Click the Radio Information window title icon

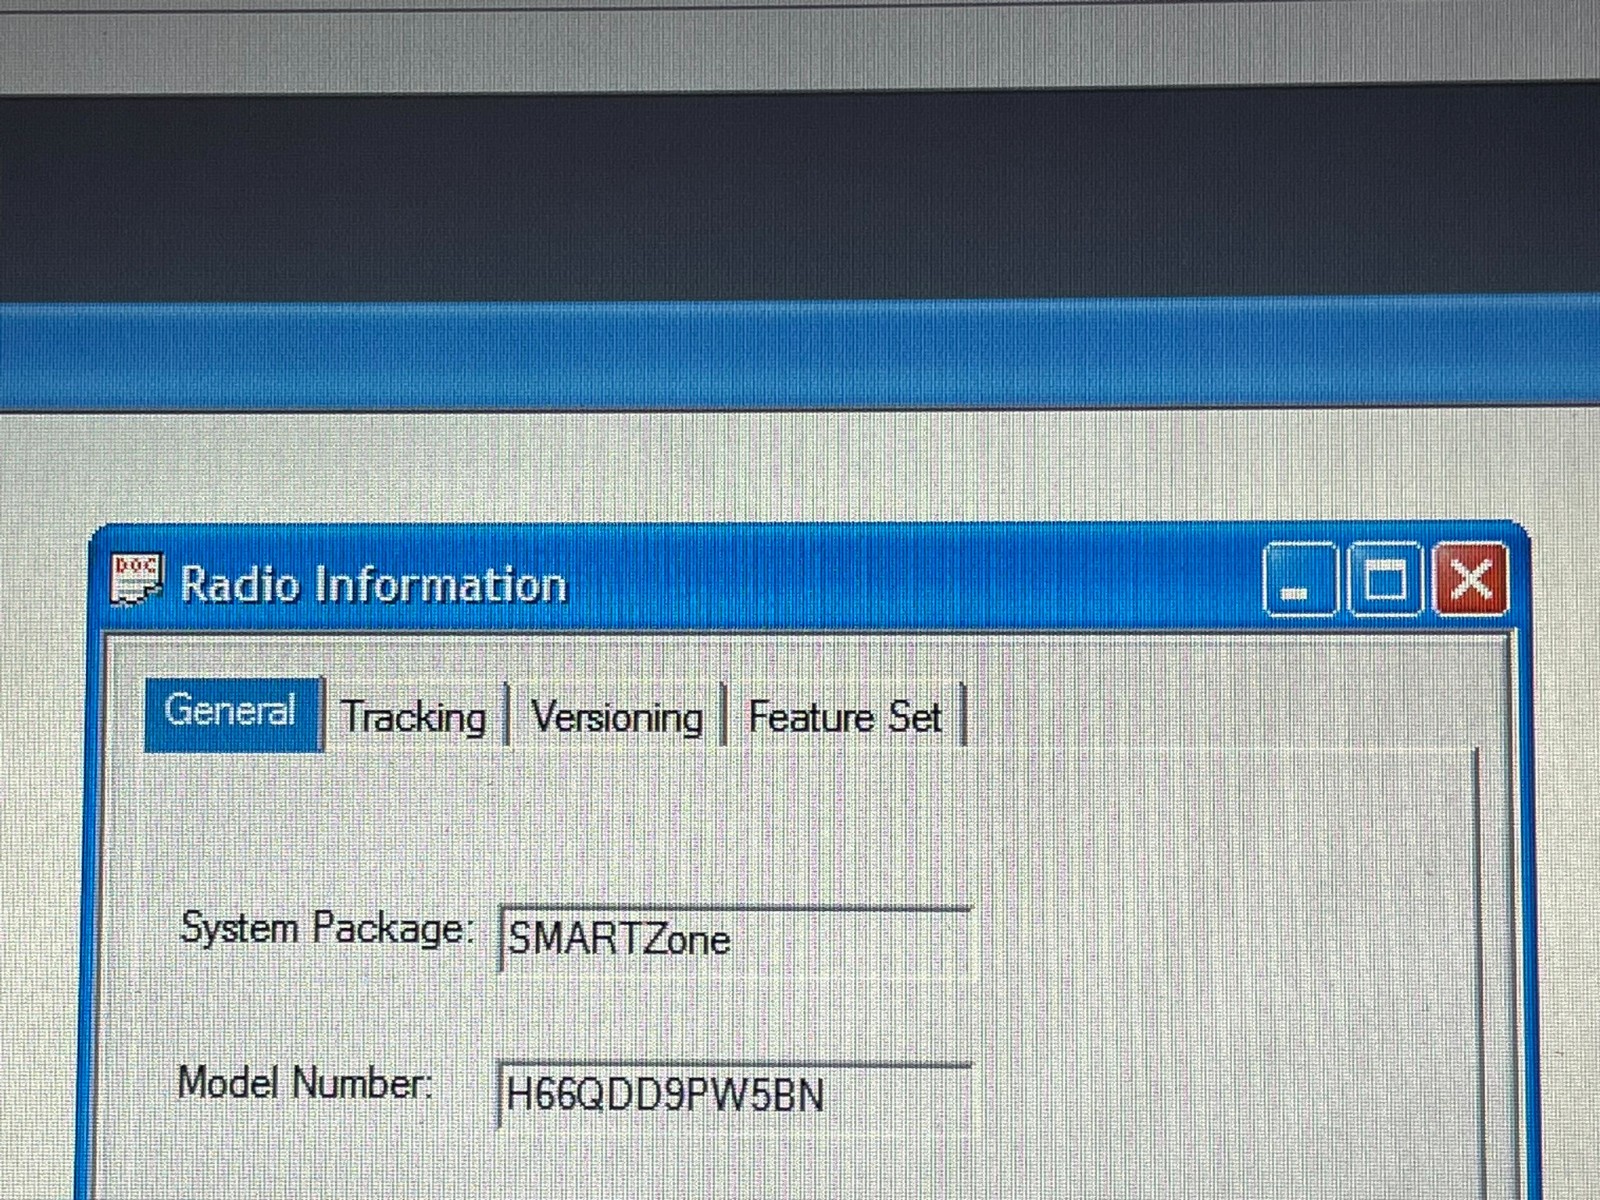[136, 580]
